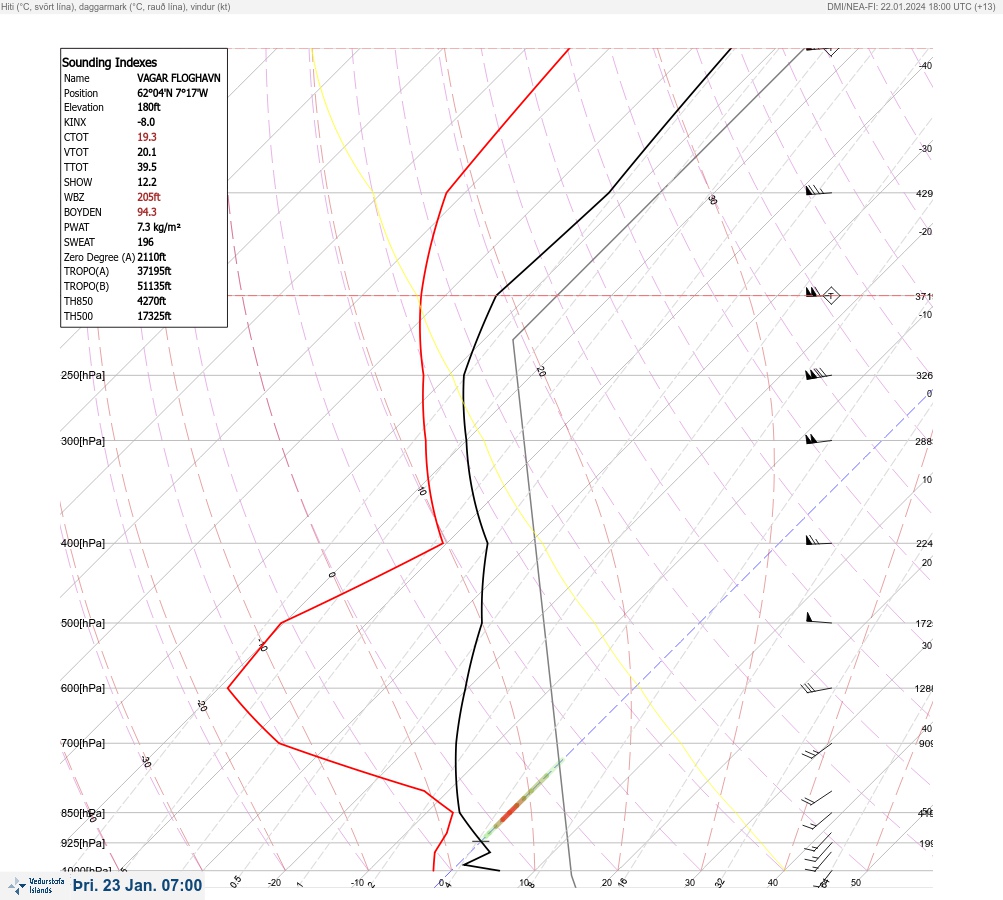Click the -40 temperature label on the right axis
1003x900 pixels.
(x=926, y=65)
